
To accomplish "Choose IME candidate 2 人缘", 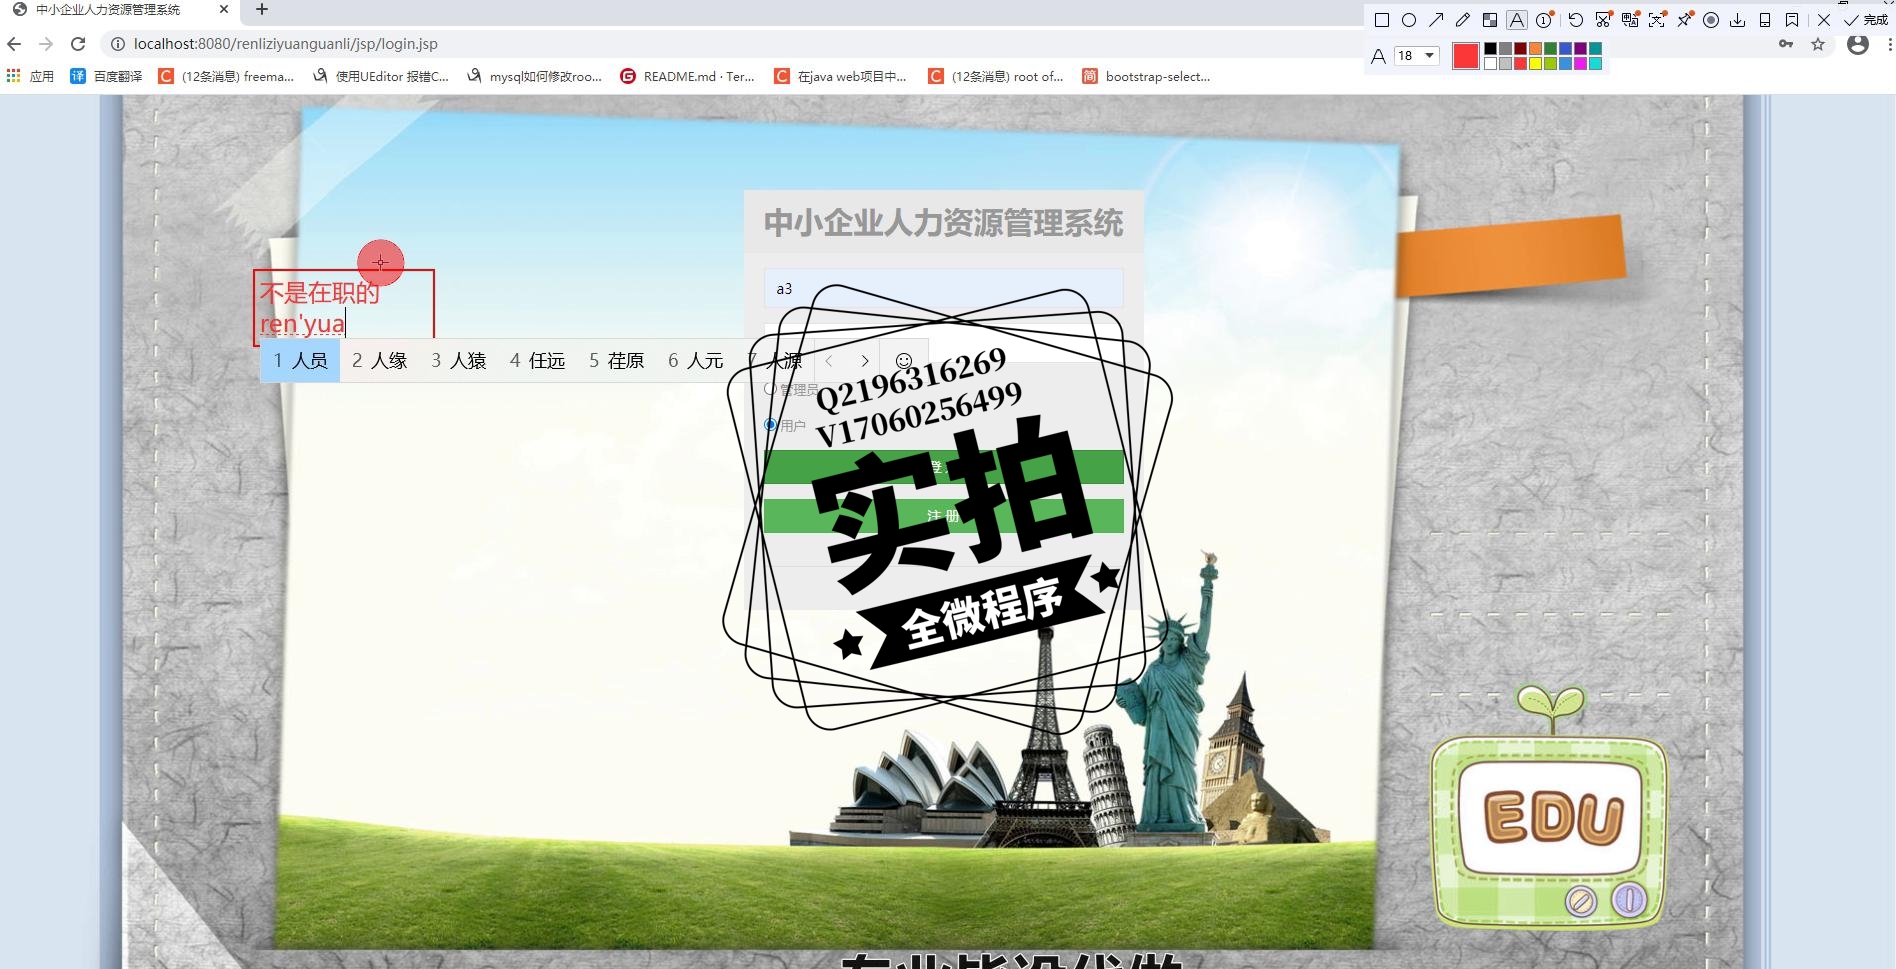I will (x=379, y=361).
